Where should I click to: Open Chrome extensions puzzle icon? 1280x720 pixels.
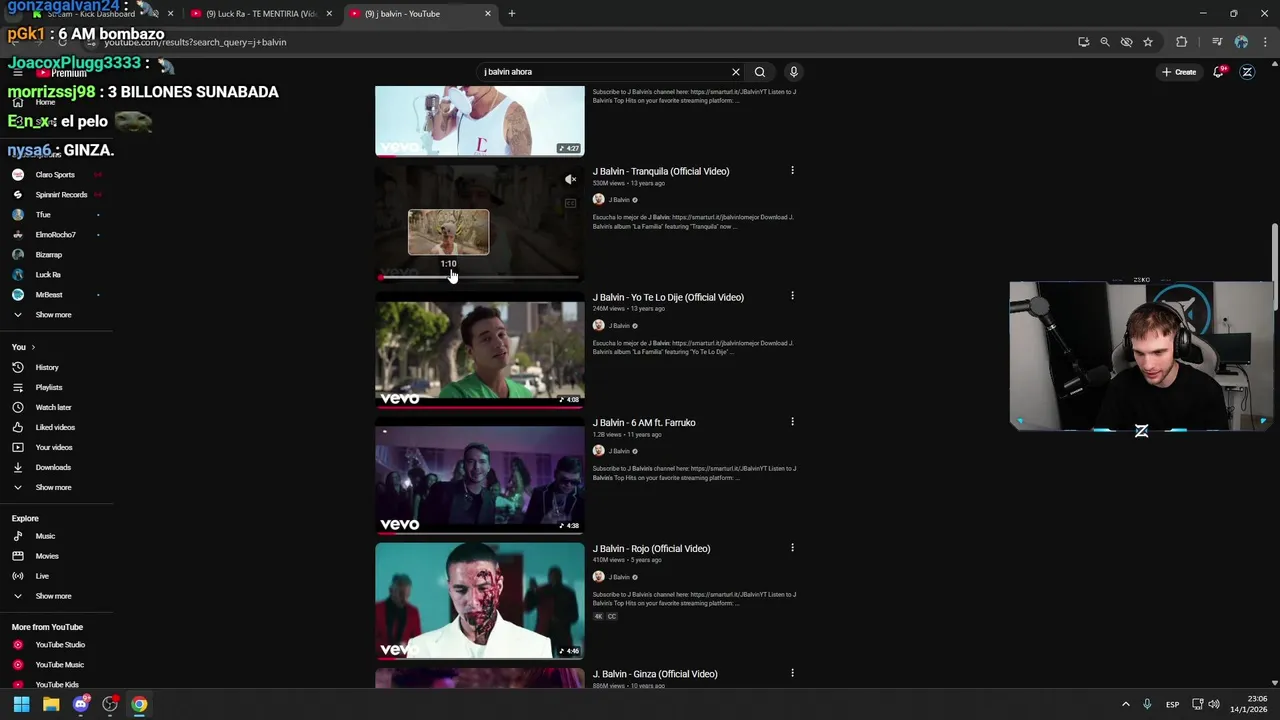[1182, 42]
